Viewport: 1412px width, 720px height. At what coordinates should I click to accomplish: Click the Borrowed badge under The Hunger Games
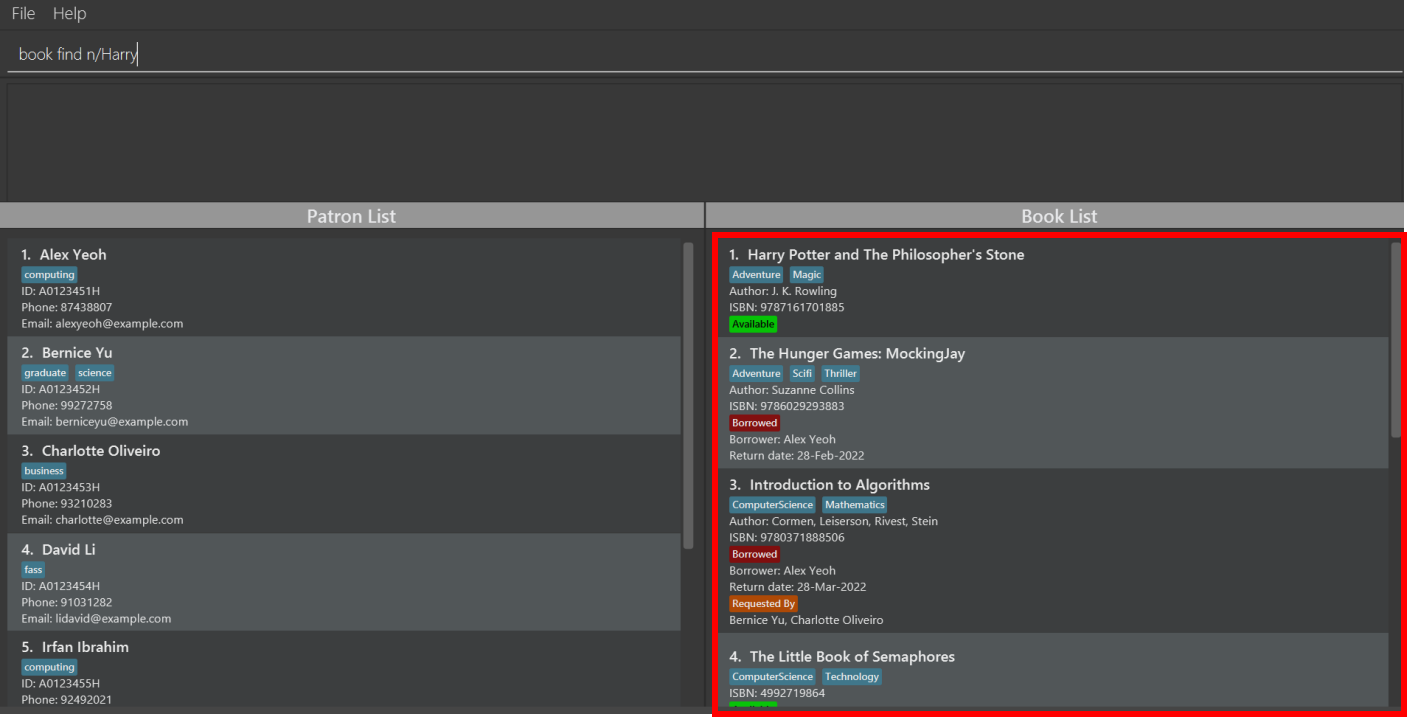tap(754, 423)
